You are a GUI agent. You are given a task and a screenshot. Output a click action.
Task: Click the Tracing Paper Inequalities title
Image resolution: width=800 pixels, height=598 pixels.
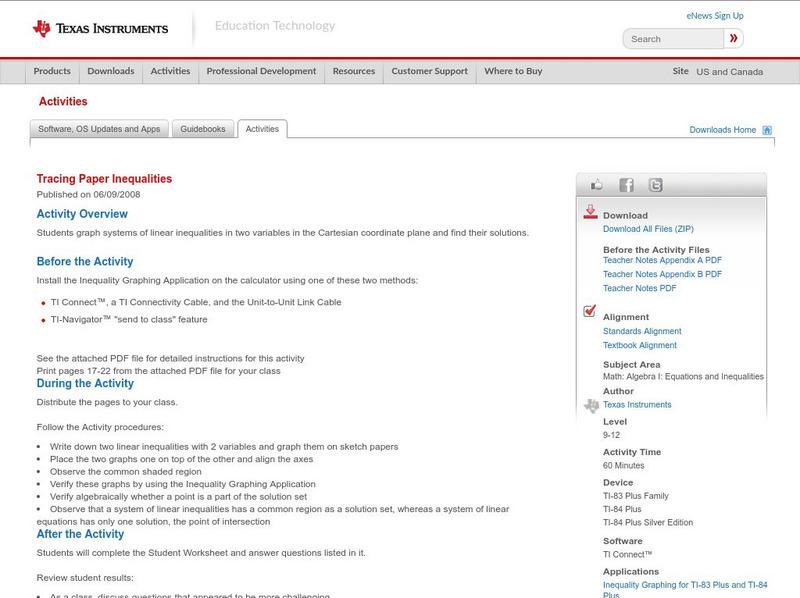[x=104, y=179]
